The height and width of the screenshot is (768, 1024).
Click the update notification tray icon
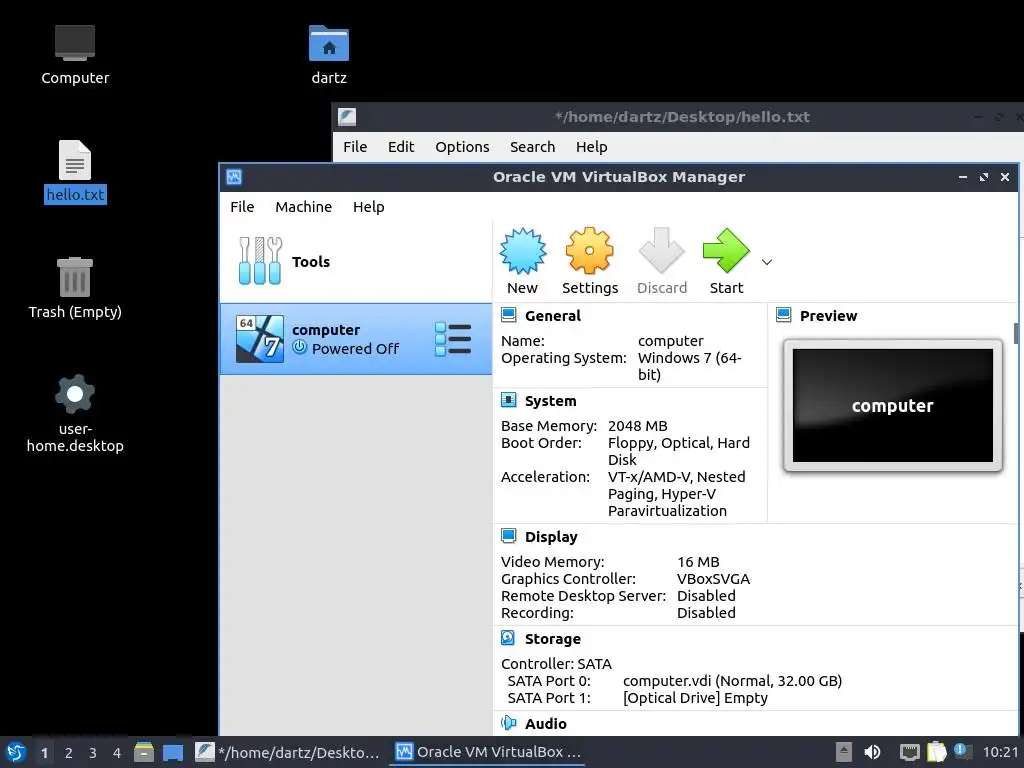[962, 751]
